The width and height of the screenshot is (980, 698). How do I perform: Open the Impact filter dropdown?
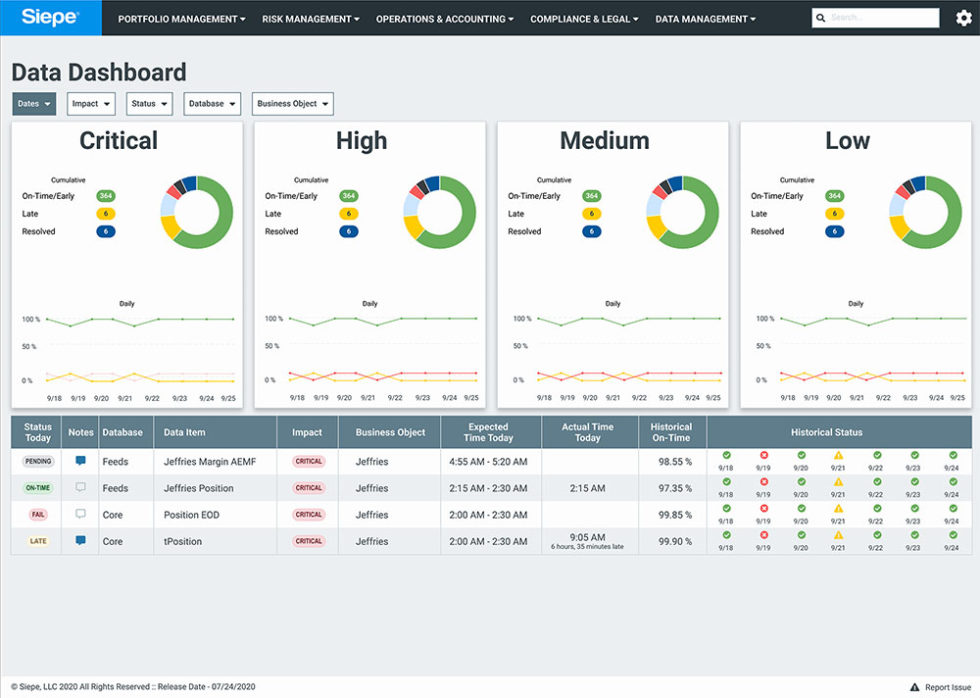click(90, 103)
